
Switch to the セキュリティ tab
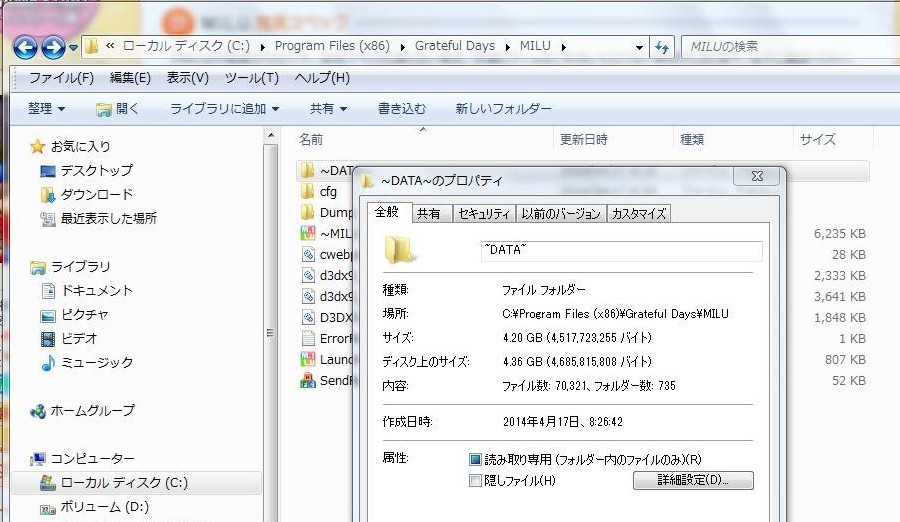[x=483, y=213]
